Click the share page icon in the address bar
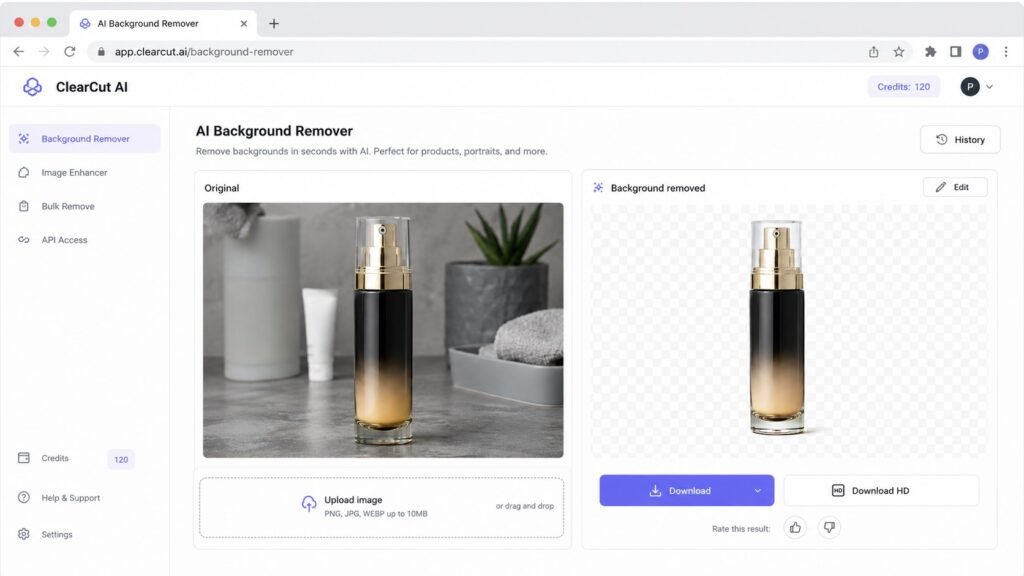The width and height of the screenshot is (1024, 576). click(x=873, y=52)
